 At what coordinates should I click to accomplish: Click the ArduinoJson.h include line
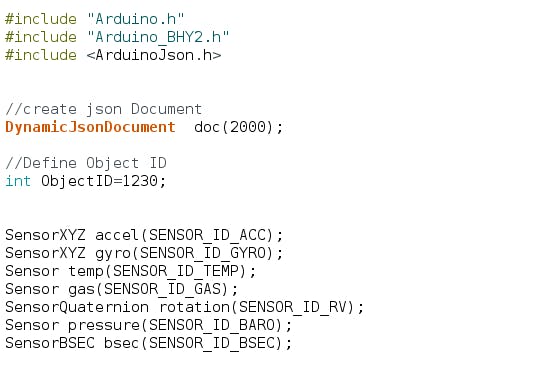pyautogui.click(x=113, y=55)
